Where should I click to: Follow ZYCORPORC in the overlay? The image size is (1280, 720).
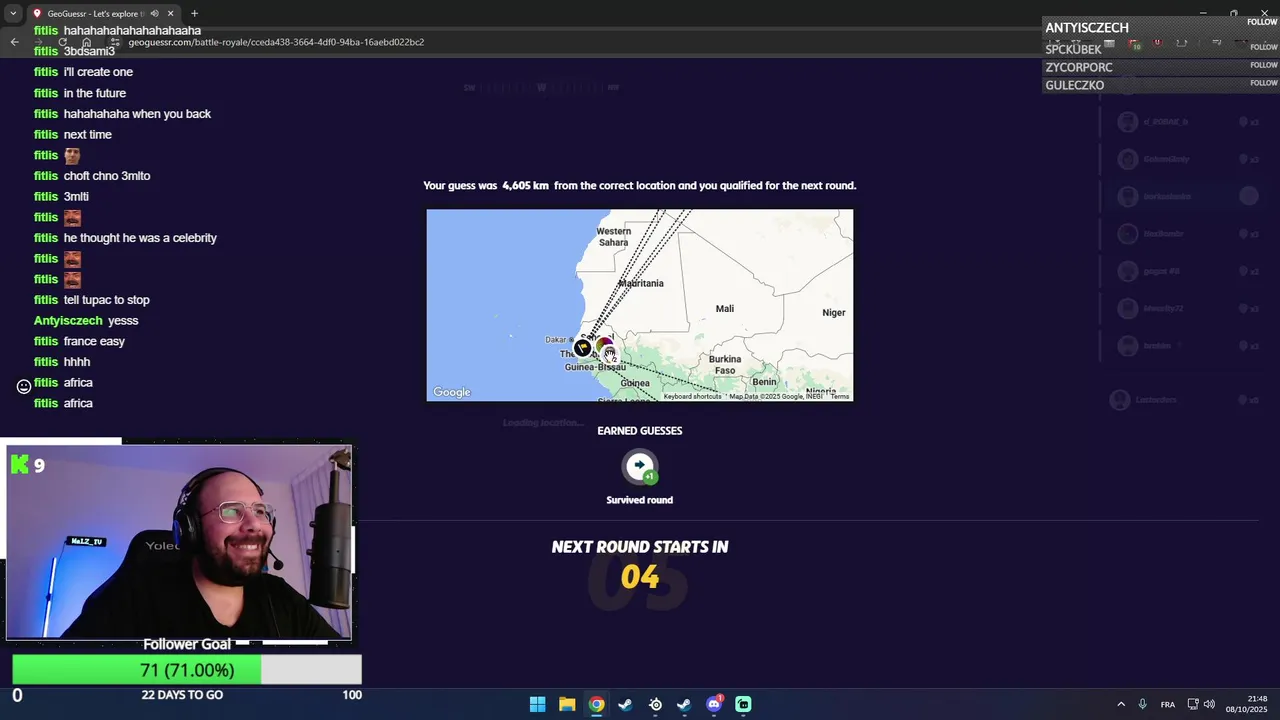1263,65
